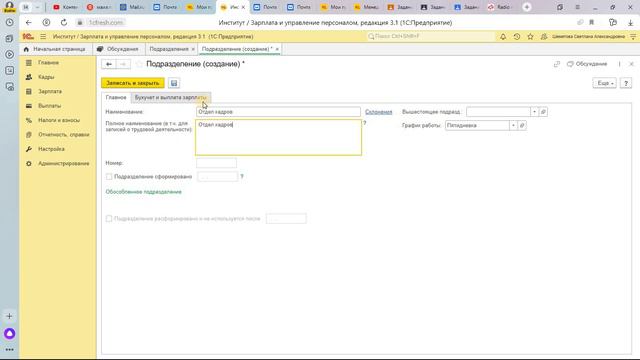Open browser sidebar history clock
640x360 pixels.
[x=9, y=22]
